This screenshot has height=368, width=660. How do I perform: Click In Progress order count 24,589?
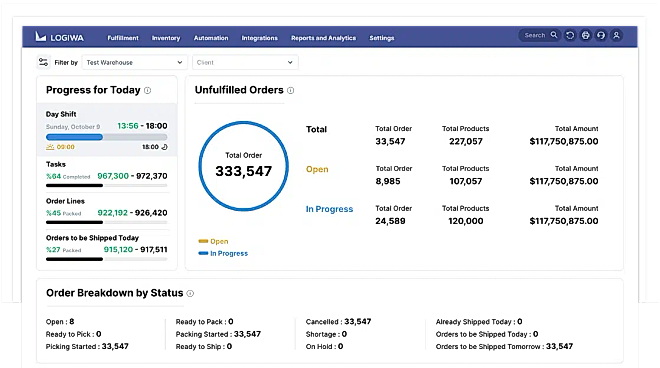(x=390, y=221)
